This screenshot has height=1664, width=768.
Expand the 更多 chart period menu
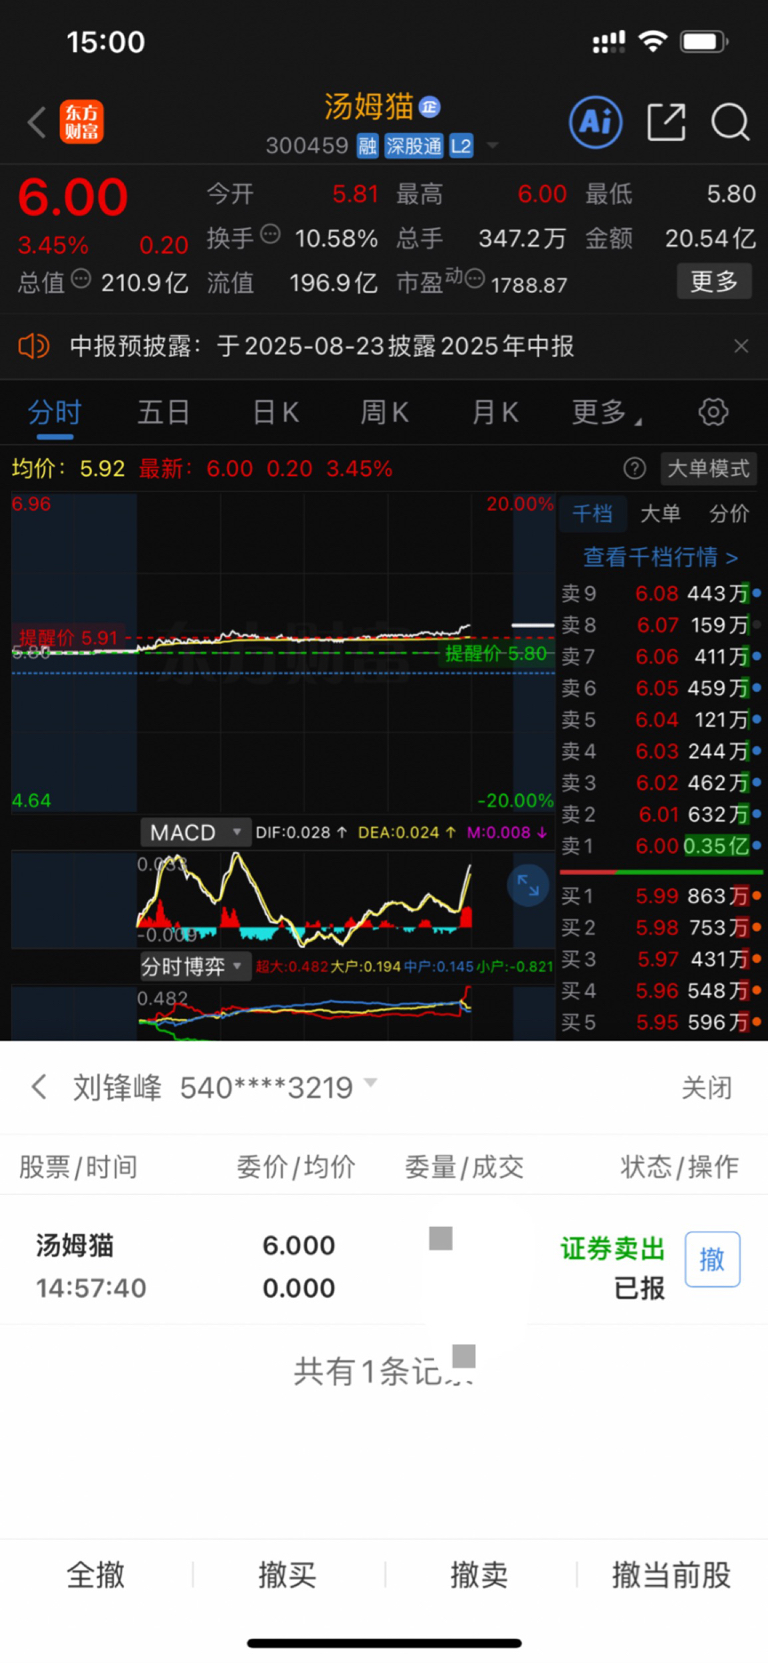coord(606,412)
